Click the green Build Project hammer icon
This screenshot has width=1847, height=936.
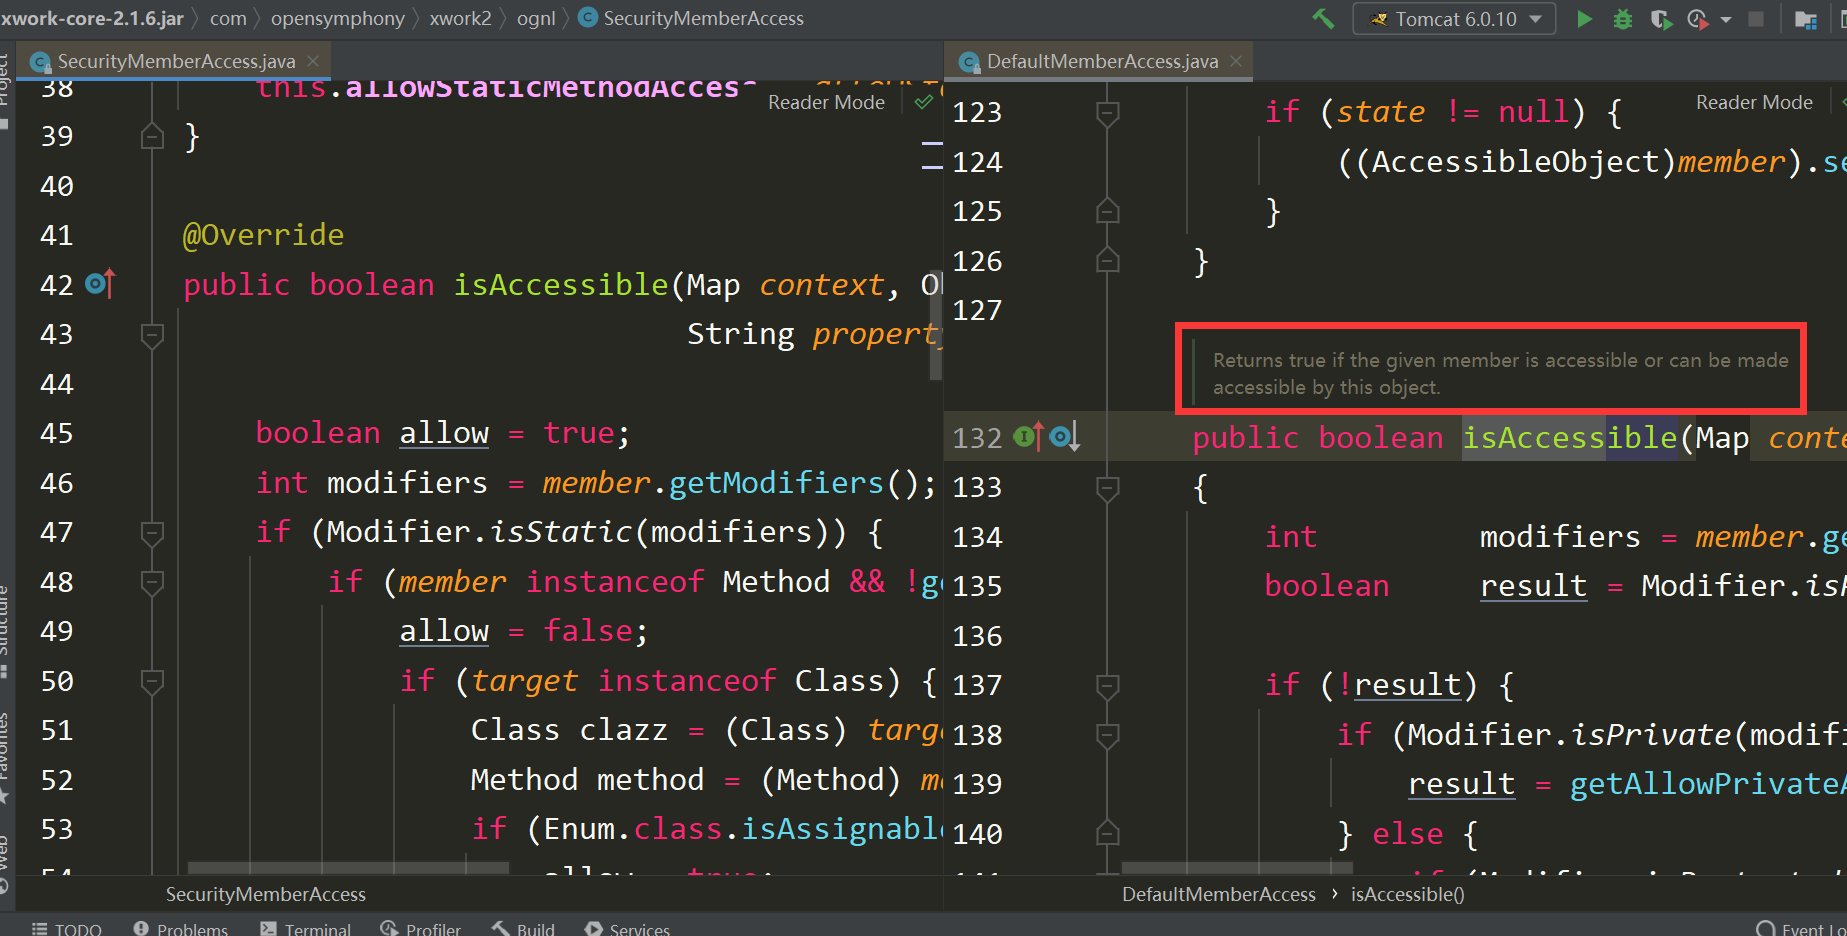point(1323,19)
